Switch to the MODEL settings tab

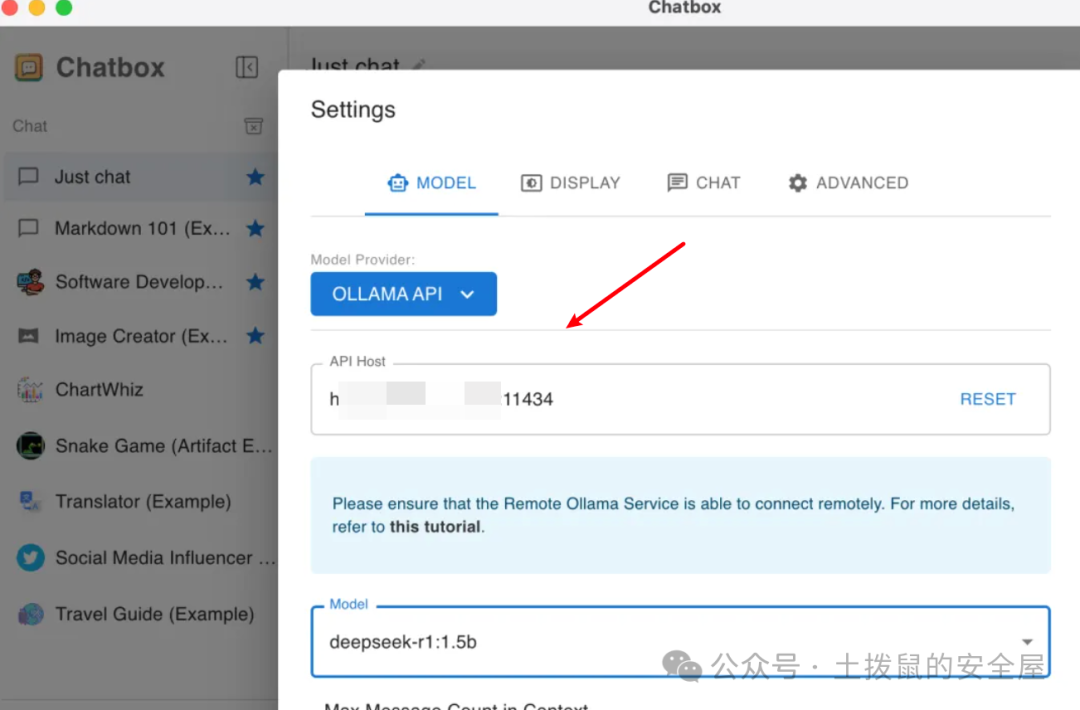coord(431,183)
